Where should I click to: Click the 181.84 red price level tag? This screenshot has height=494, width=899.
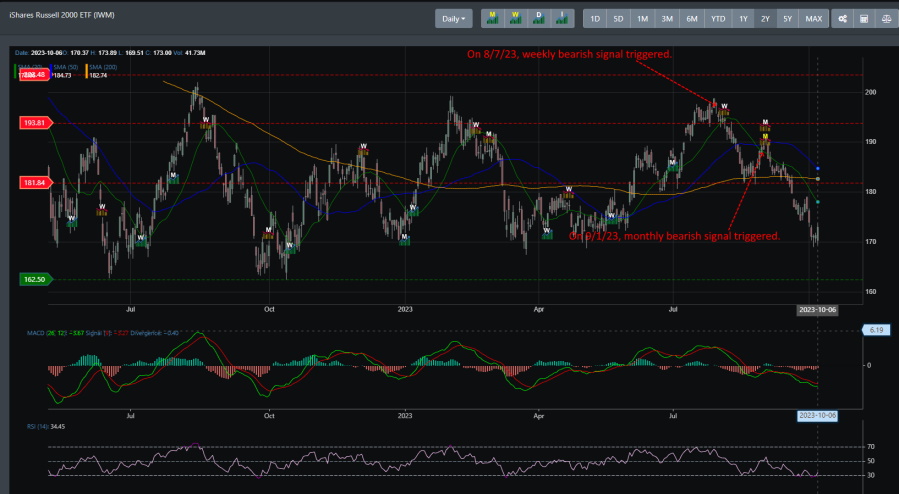click(36, 183)
